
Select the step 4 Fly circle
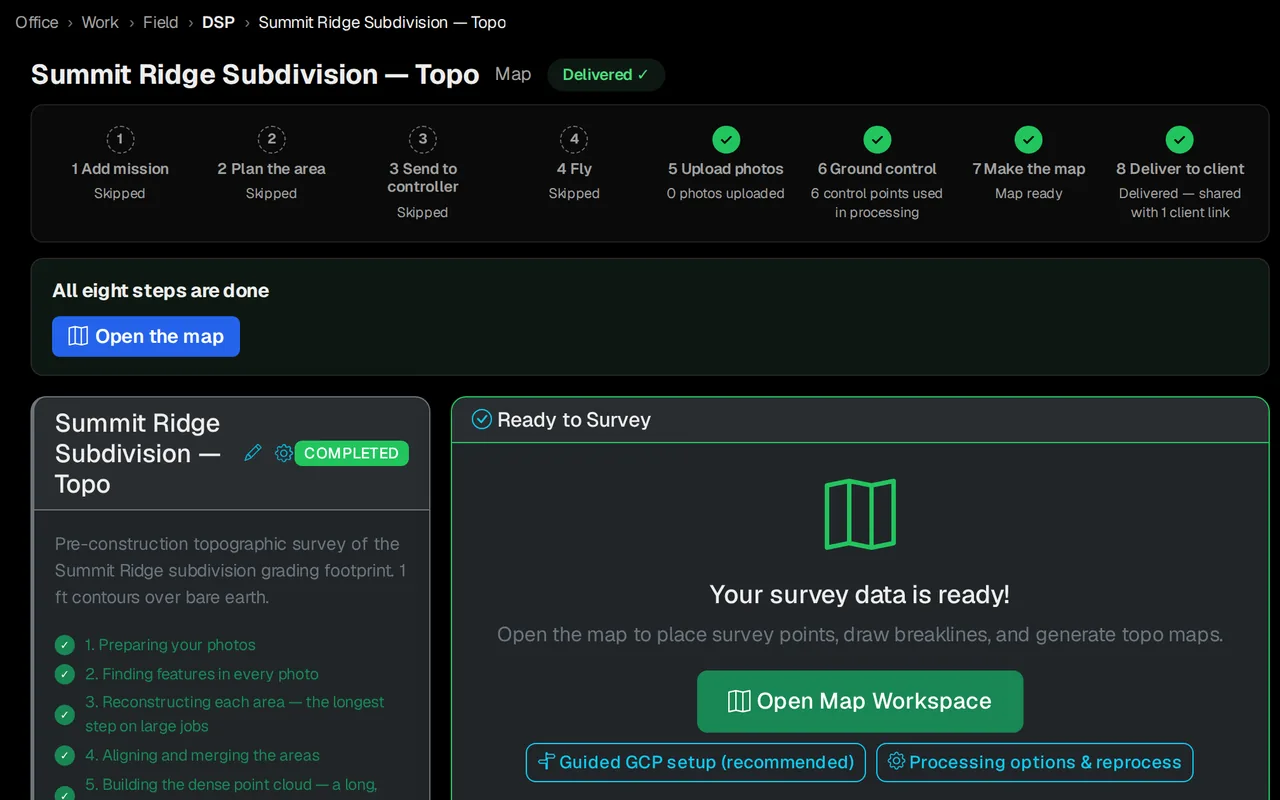click(x=574, y=139)
